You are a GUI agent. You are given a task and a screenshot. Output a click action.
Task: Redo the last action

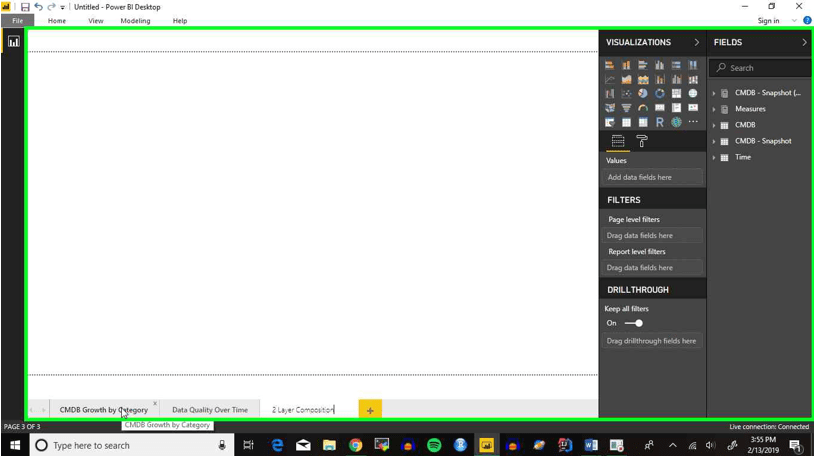(51, 7)
